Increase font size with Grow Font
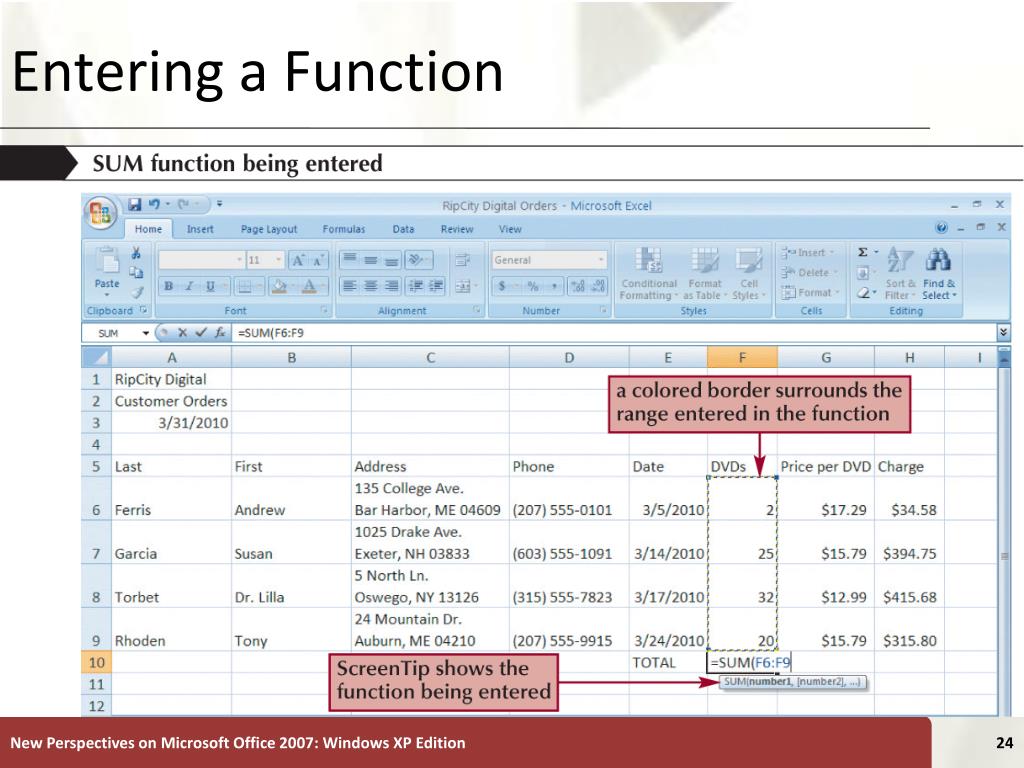The image size is (1024, 768). (298, 260)
